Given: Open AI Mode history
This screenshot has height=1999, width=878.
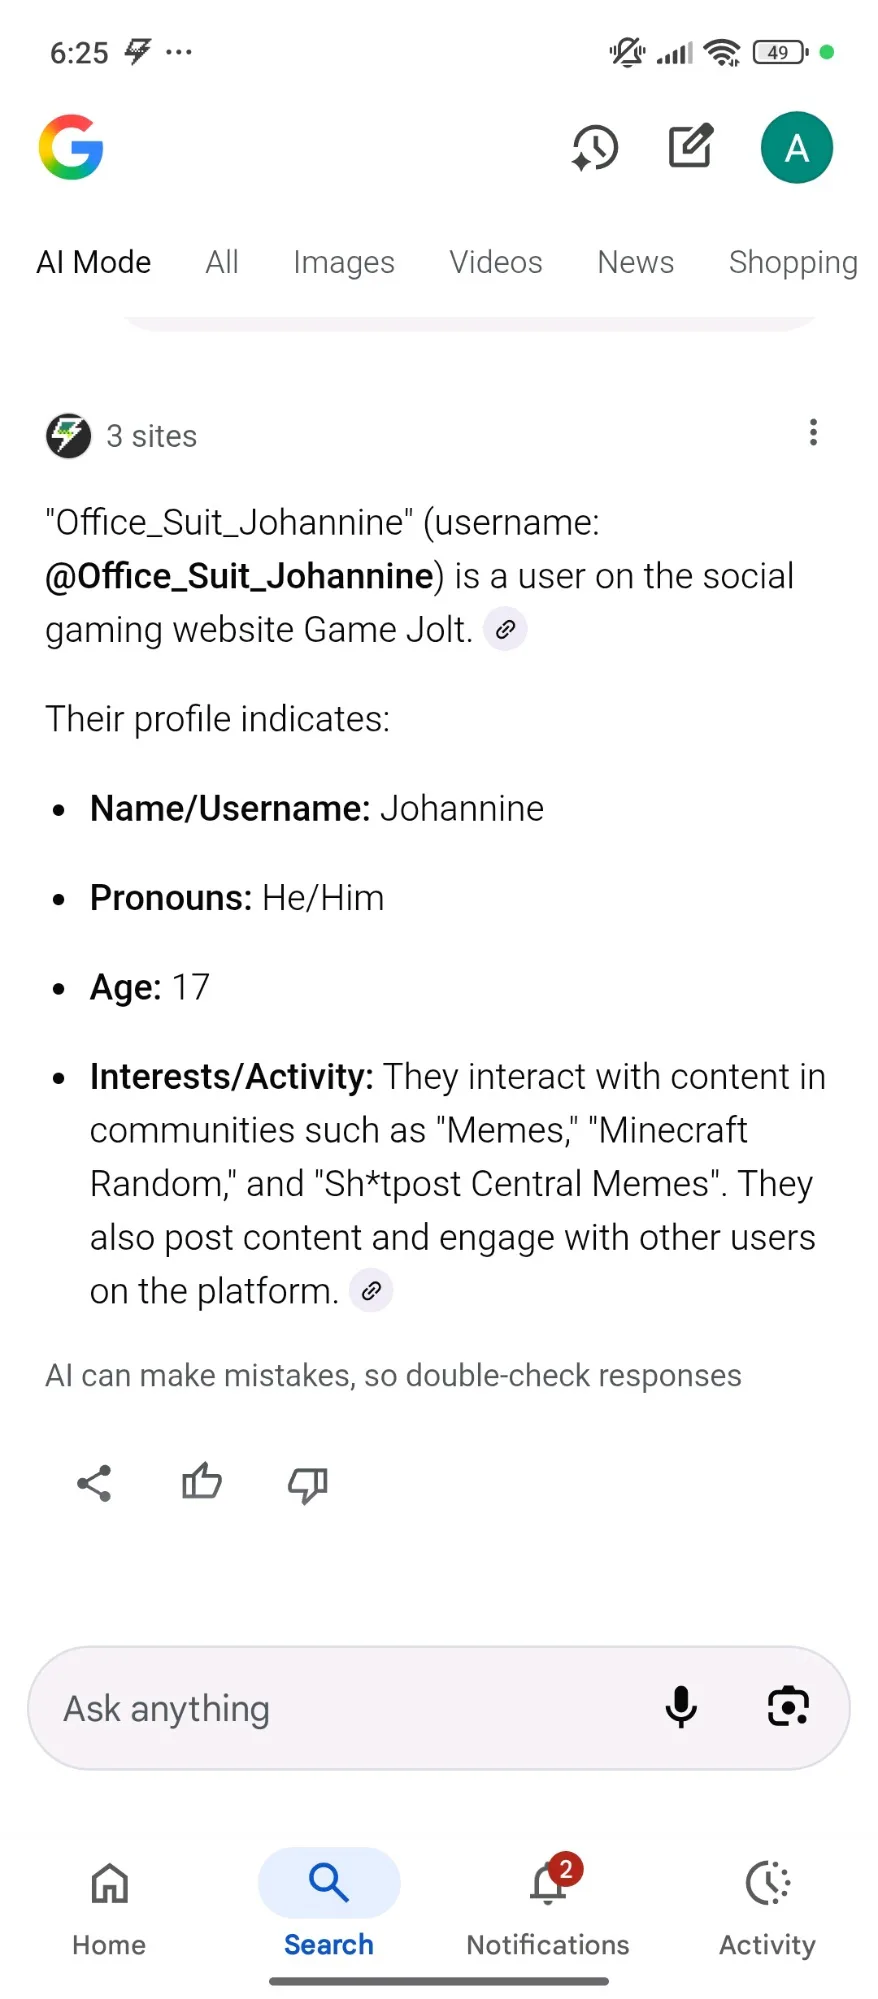Looking at the screenshot, I should [x=595, y=148].
